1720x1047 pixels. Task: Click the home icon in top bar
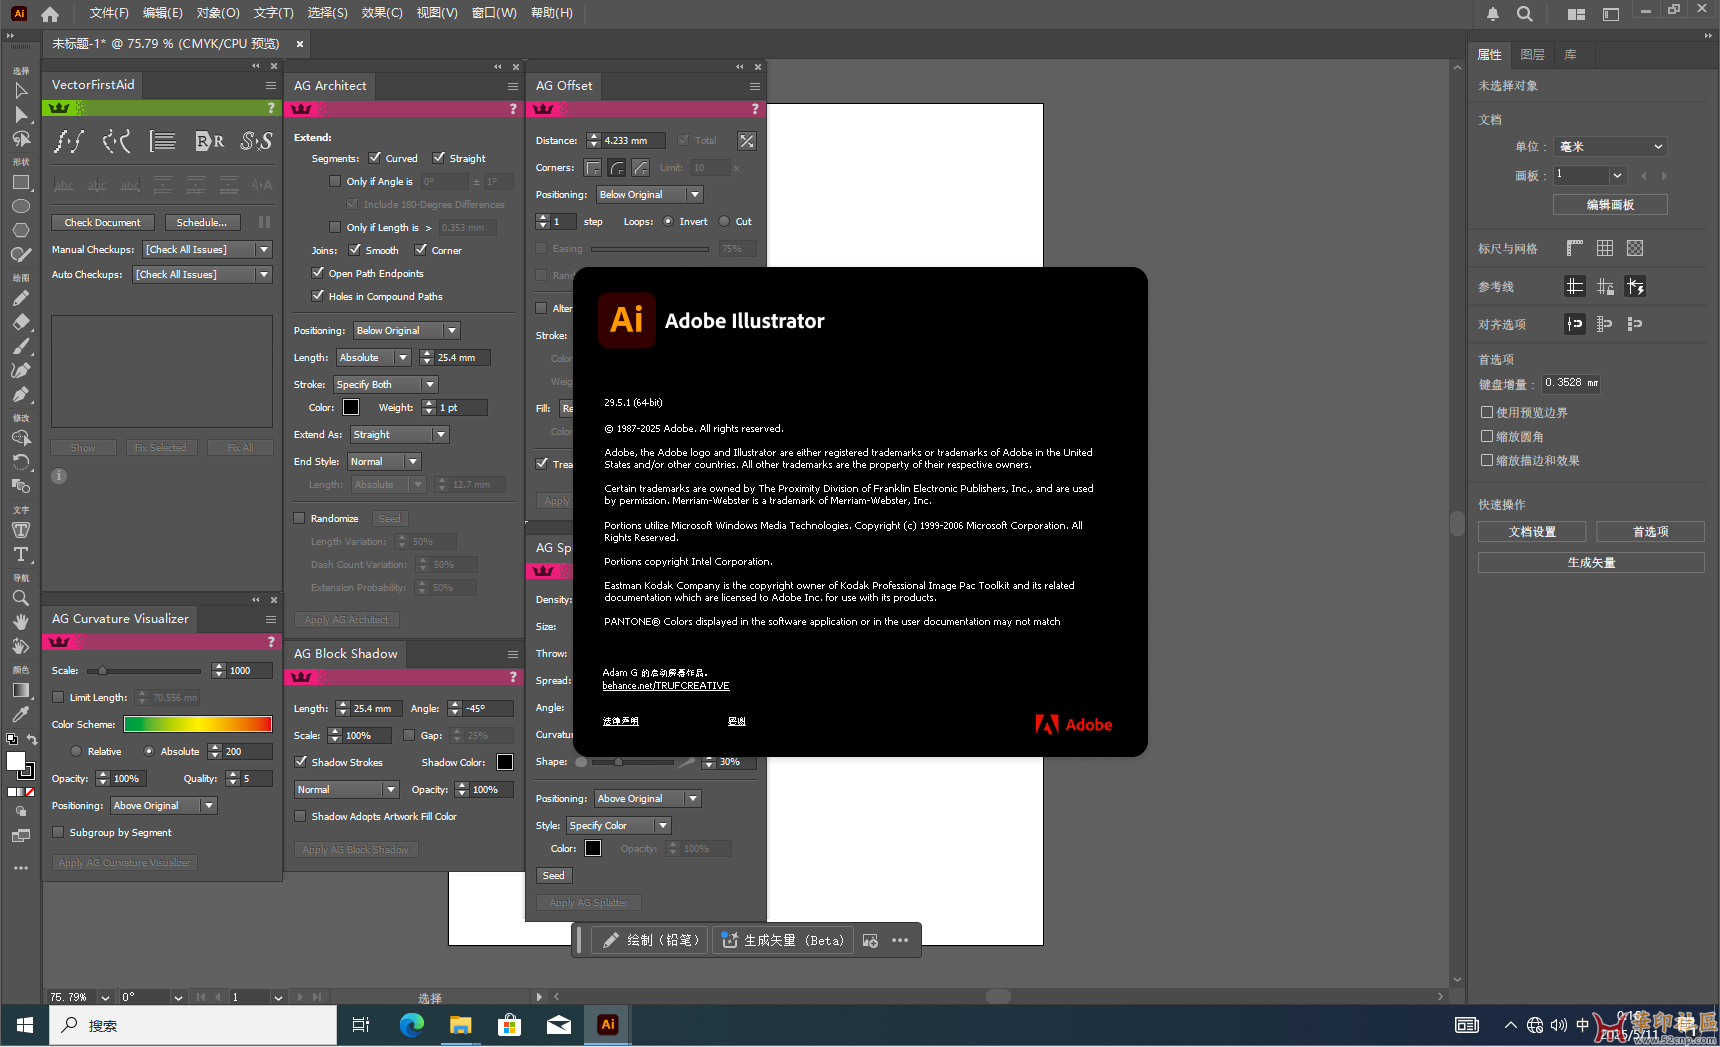coord(50,14)
